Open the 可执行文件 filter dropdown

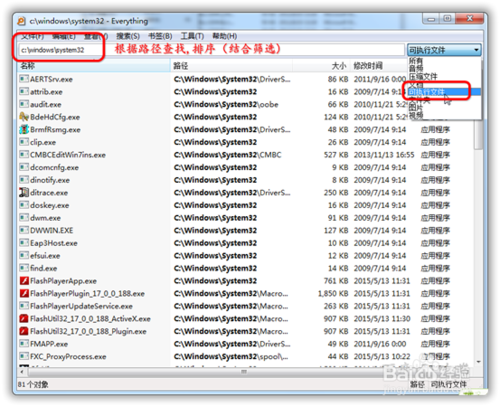[444, 50]
